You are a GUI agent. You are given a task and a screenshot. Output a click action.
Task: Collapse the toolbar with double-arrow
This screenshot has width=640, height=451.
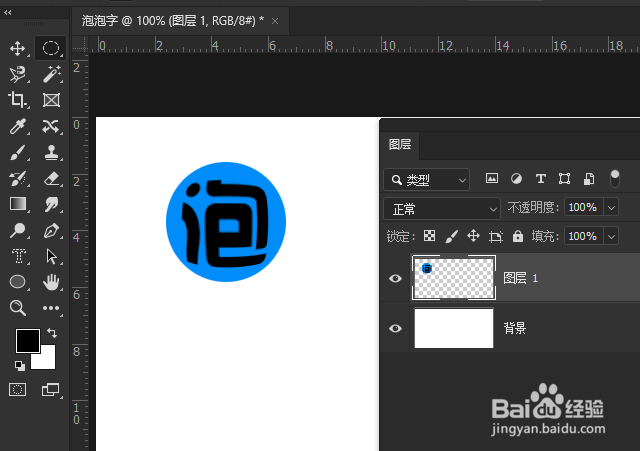[x=7, y=13]
